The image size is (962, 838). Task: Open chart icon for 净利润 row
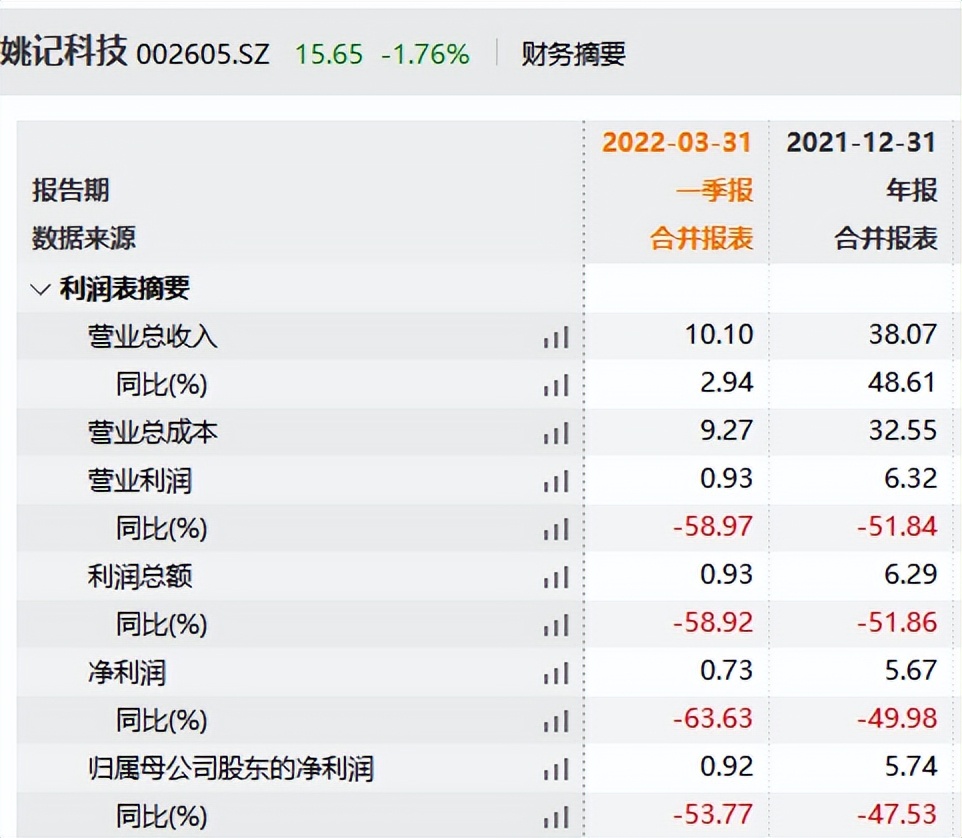(x=556, y=673)
